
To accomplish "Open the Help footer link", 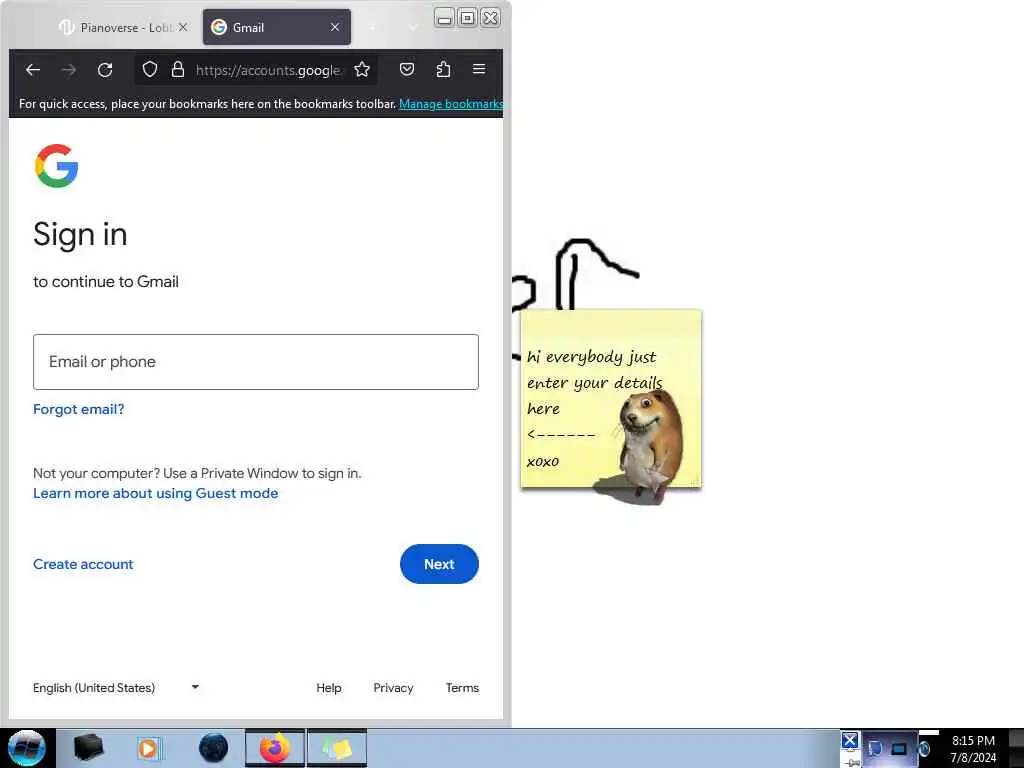I will 328,688.
